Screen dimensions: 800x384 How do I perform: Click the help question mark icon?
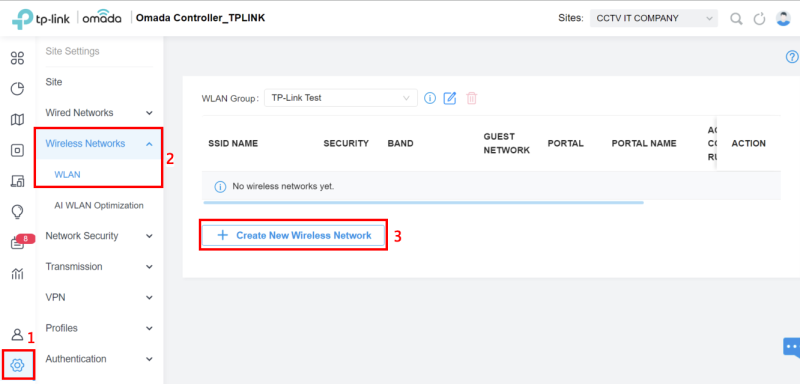[792, 57]
